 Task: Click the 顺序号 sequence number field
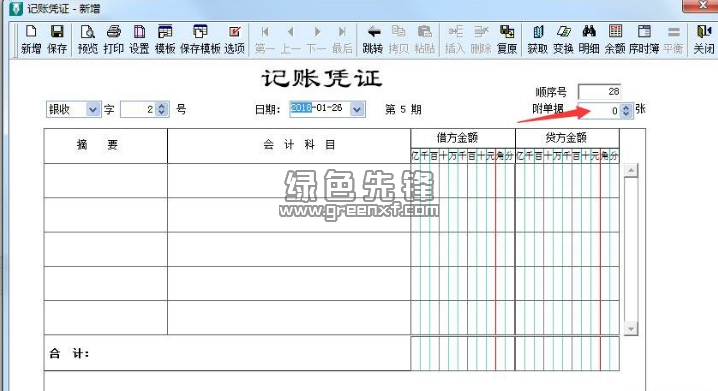599,92
